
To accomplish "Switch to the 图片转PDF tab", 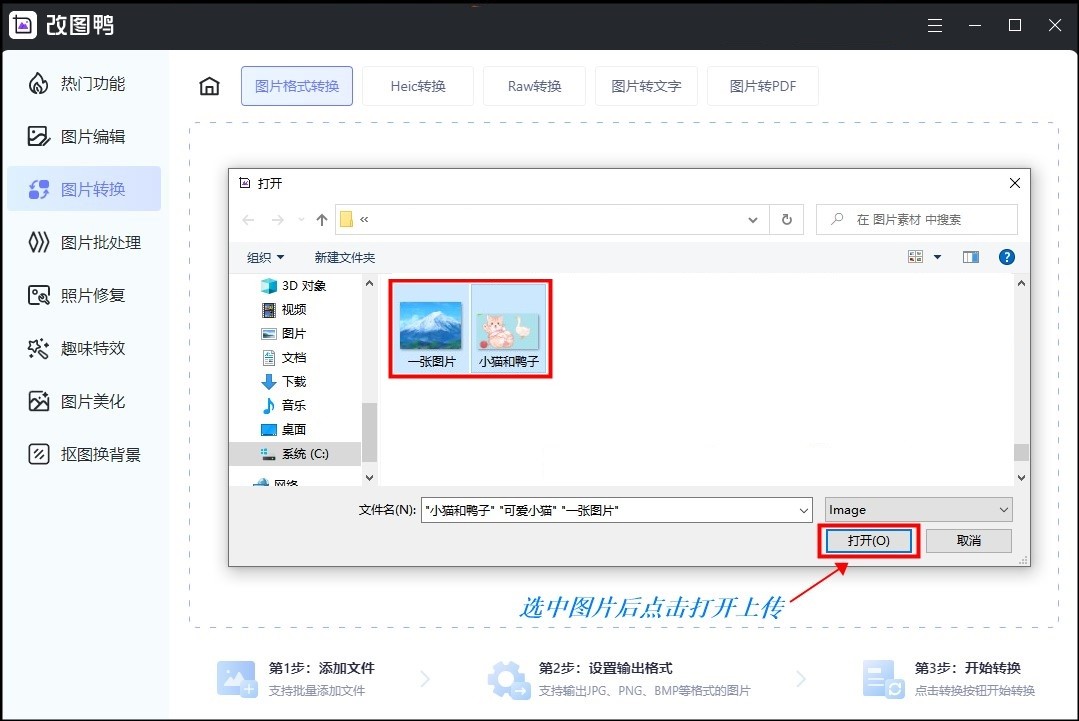I will pyautogui.click(x=763, y=86).
